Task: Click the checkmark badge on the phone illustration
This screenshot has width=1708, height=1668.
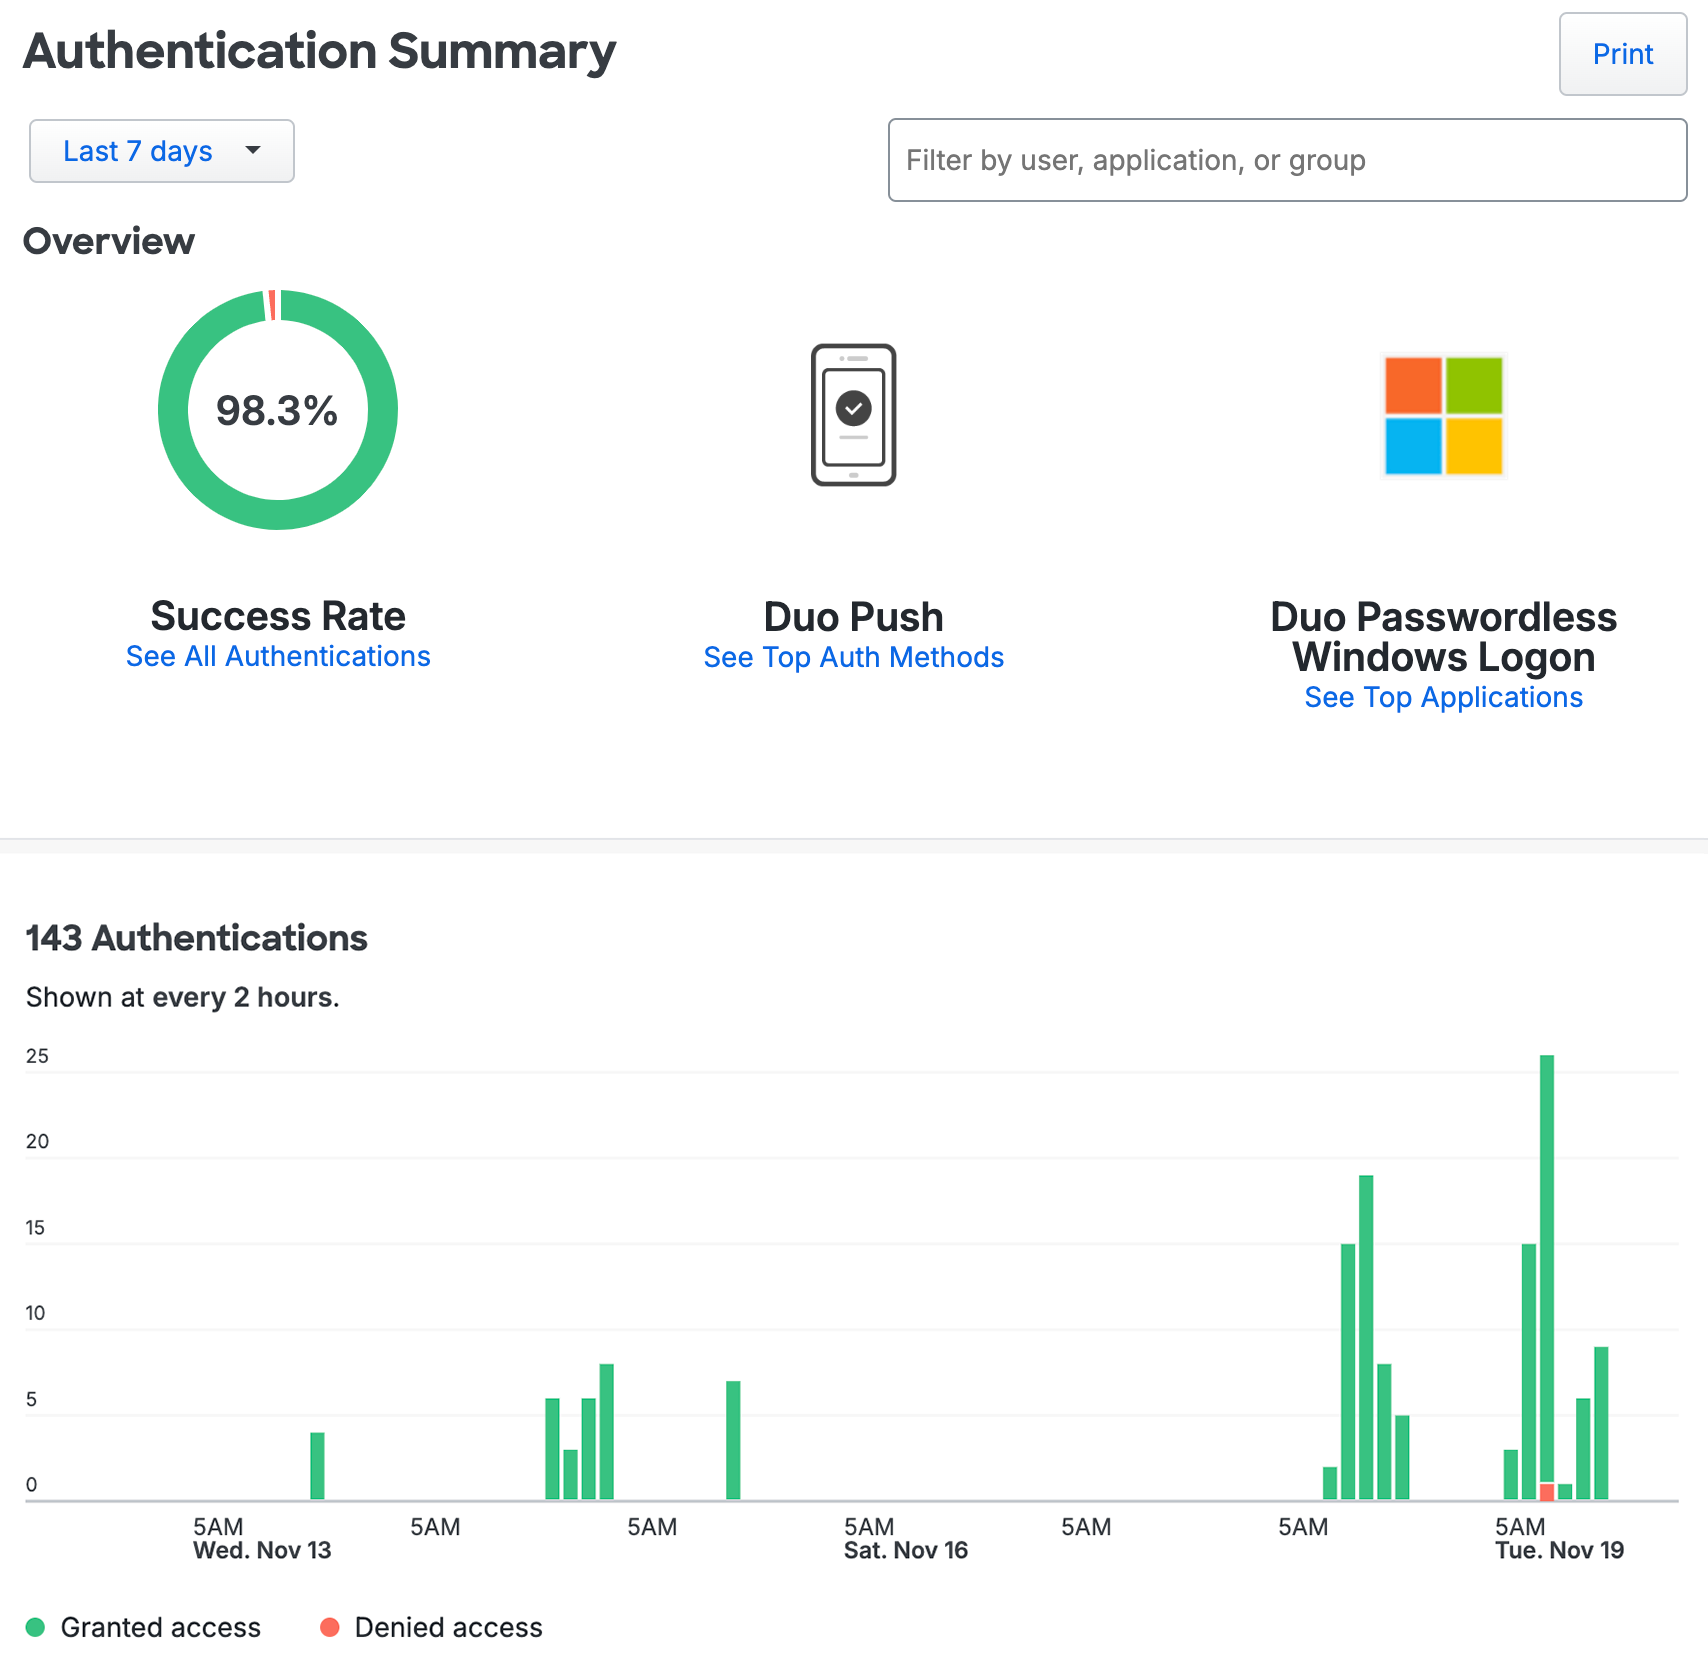Action: coord(852,408)
